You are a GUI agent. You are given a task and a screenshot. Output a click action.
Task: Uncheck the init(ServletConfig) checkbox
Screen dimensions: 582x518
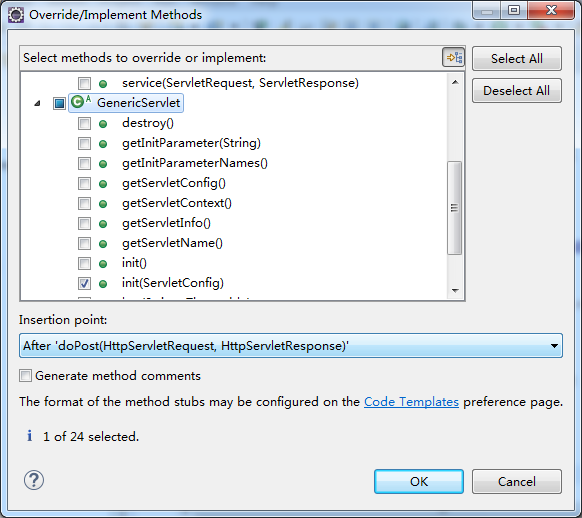pos(84,283)
